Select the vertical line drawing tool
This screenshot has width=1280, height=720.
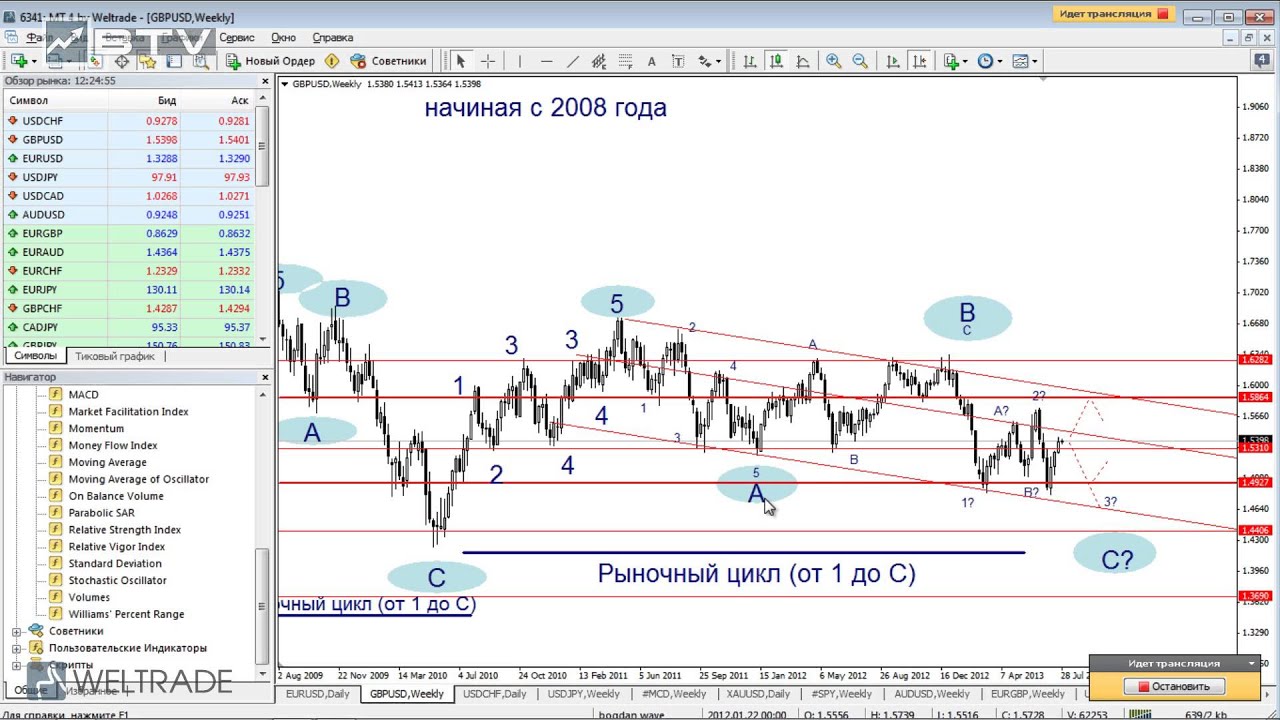[x=519, y=61]
